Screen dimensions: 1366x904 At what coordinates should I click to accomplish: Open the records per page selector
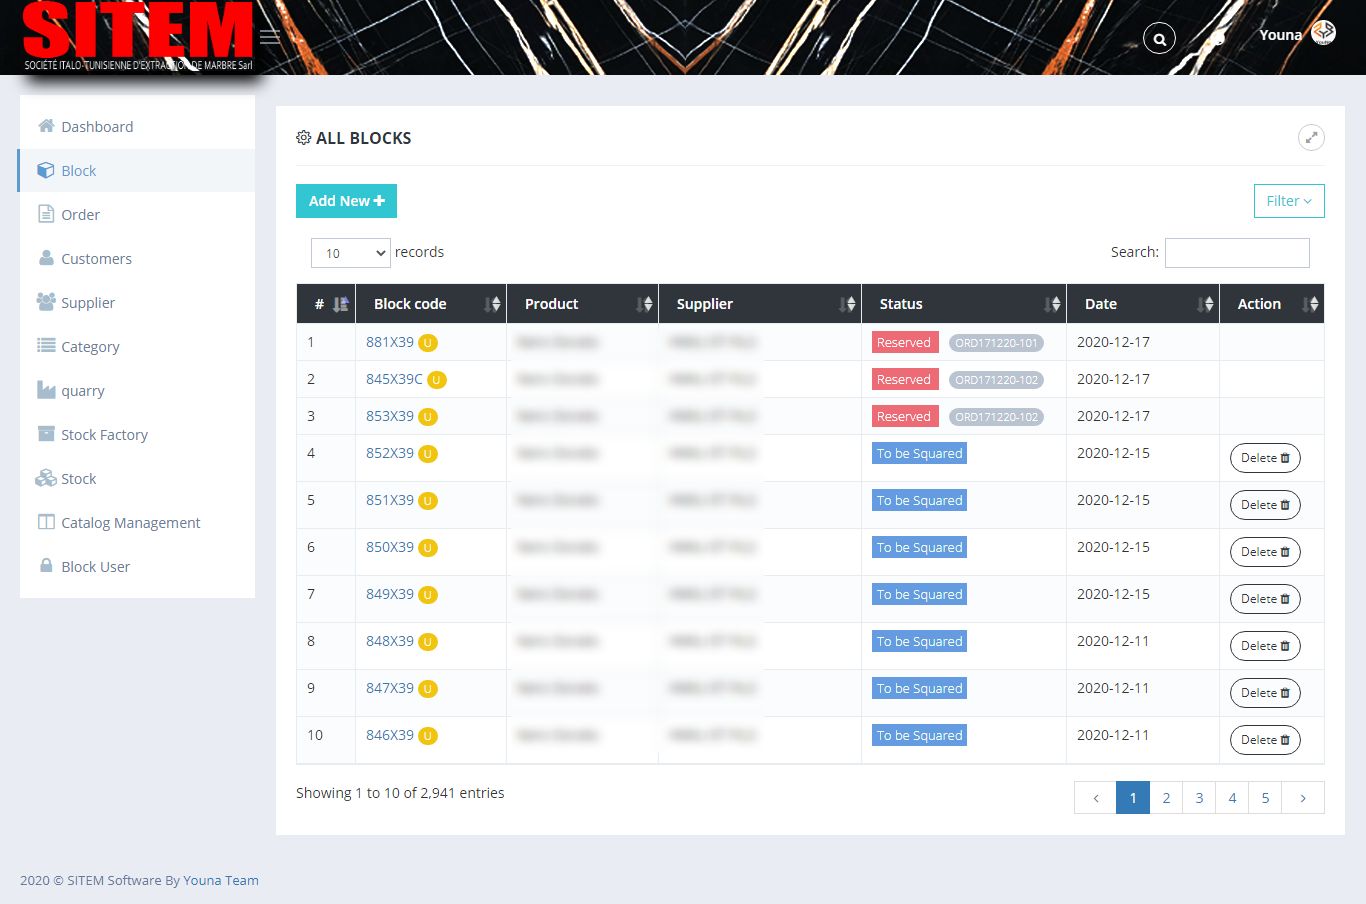(x=350, y=253)
